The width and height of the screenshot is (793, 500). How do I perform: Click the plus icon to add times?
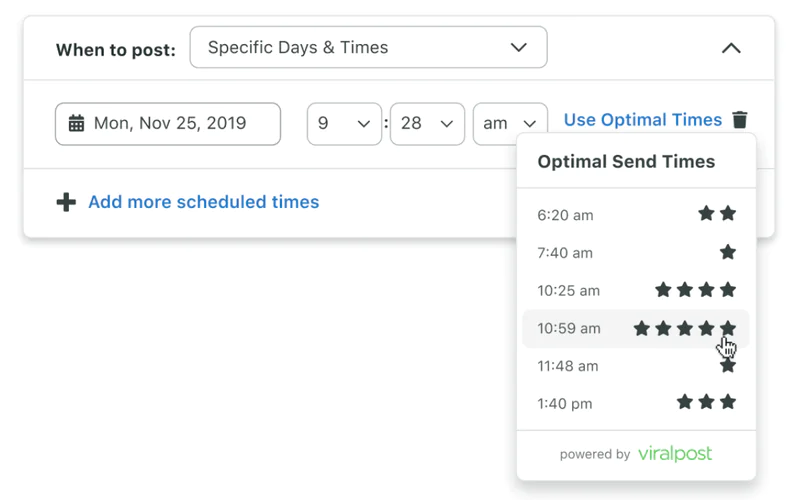click(x=66, y=202)
